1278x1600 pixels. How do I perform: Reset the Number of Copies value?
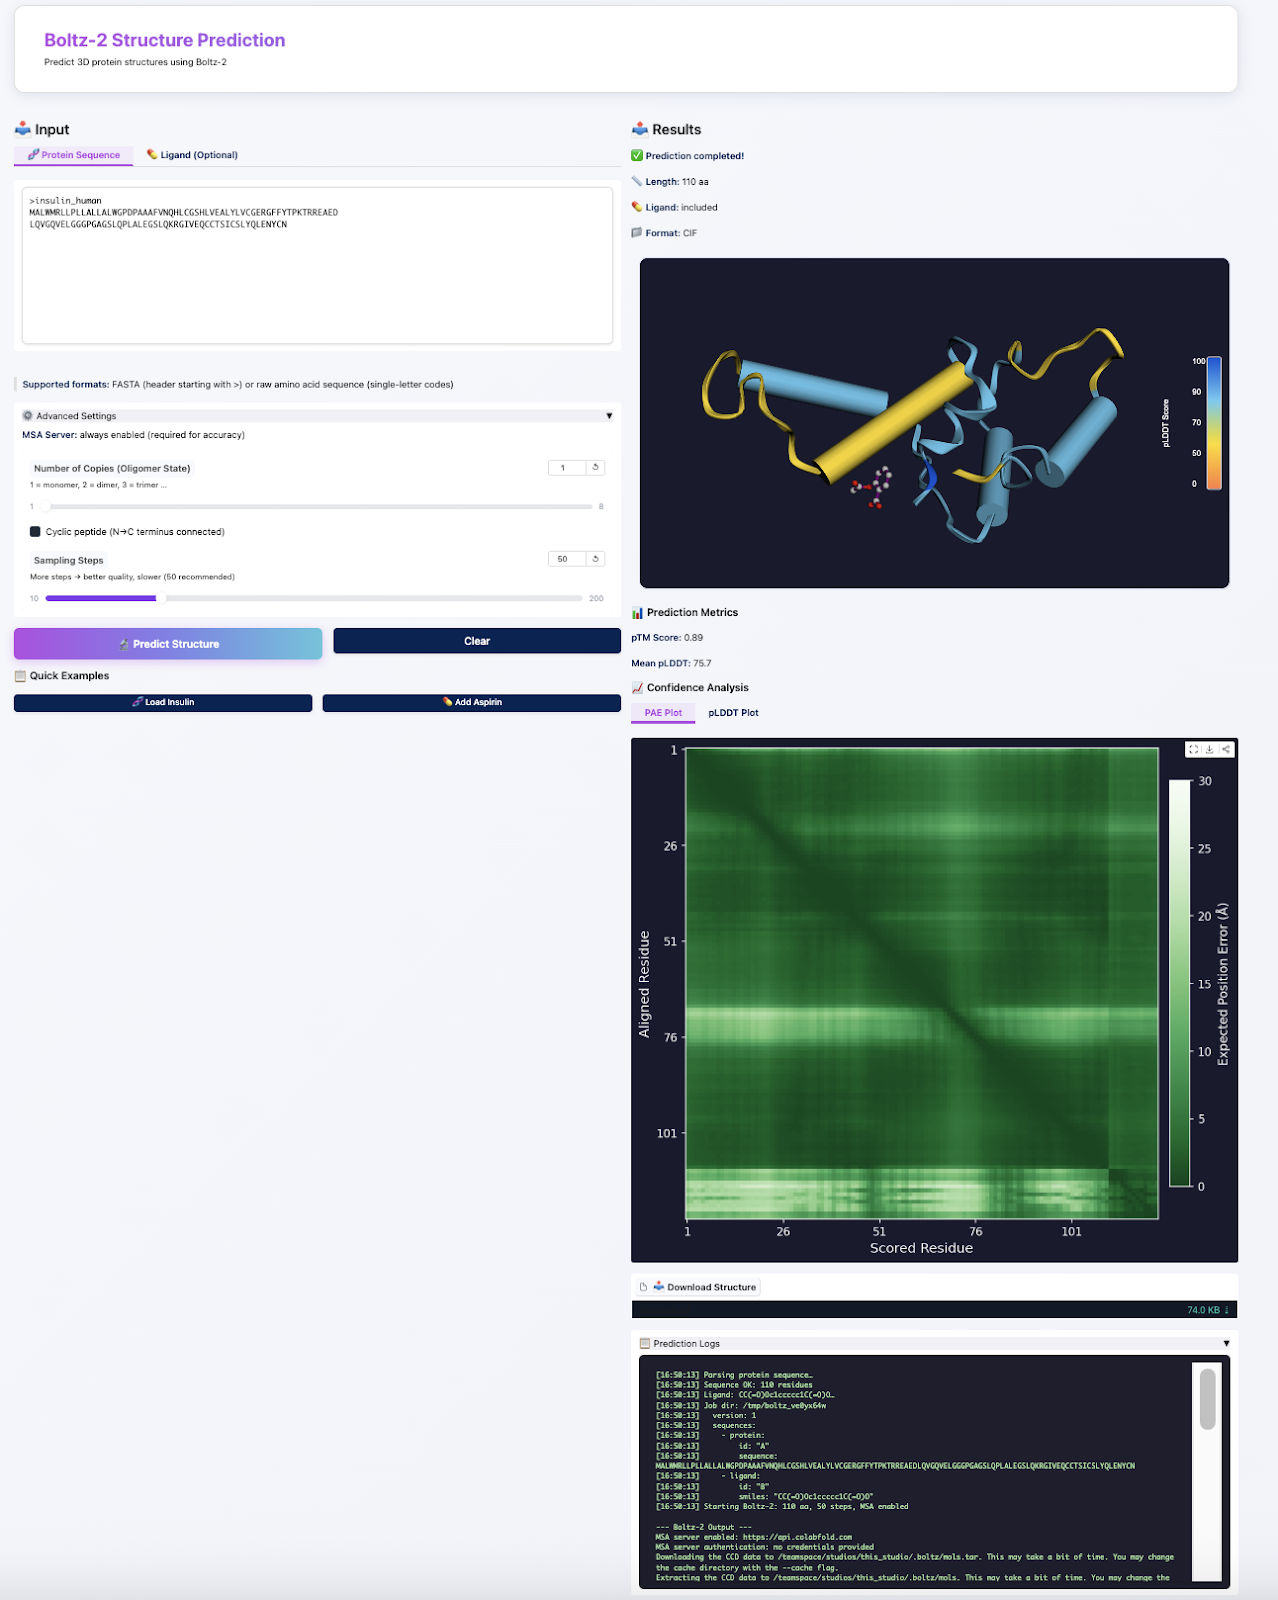tap(595, 467)
